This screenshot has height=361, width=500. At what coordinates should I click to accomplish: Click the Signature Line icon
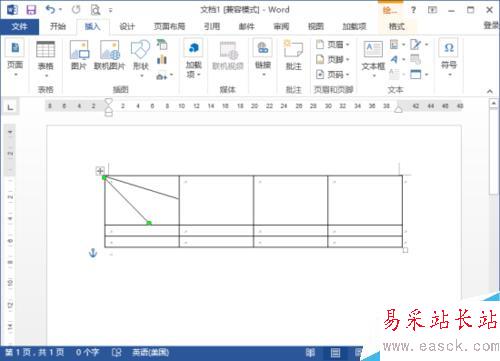pyautogui.click(x=415, y=44)
